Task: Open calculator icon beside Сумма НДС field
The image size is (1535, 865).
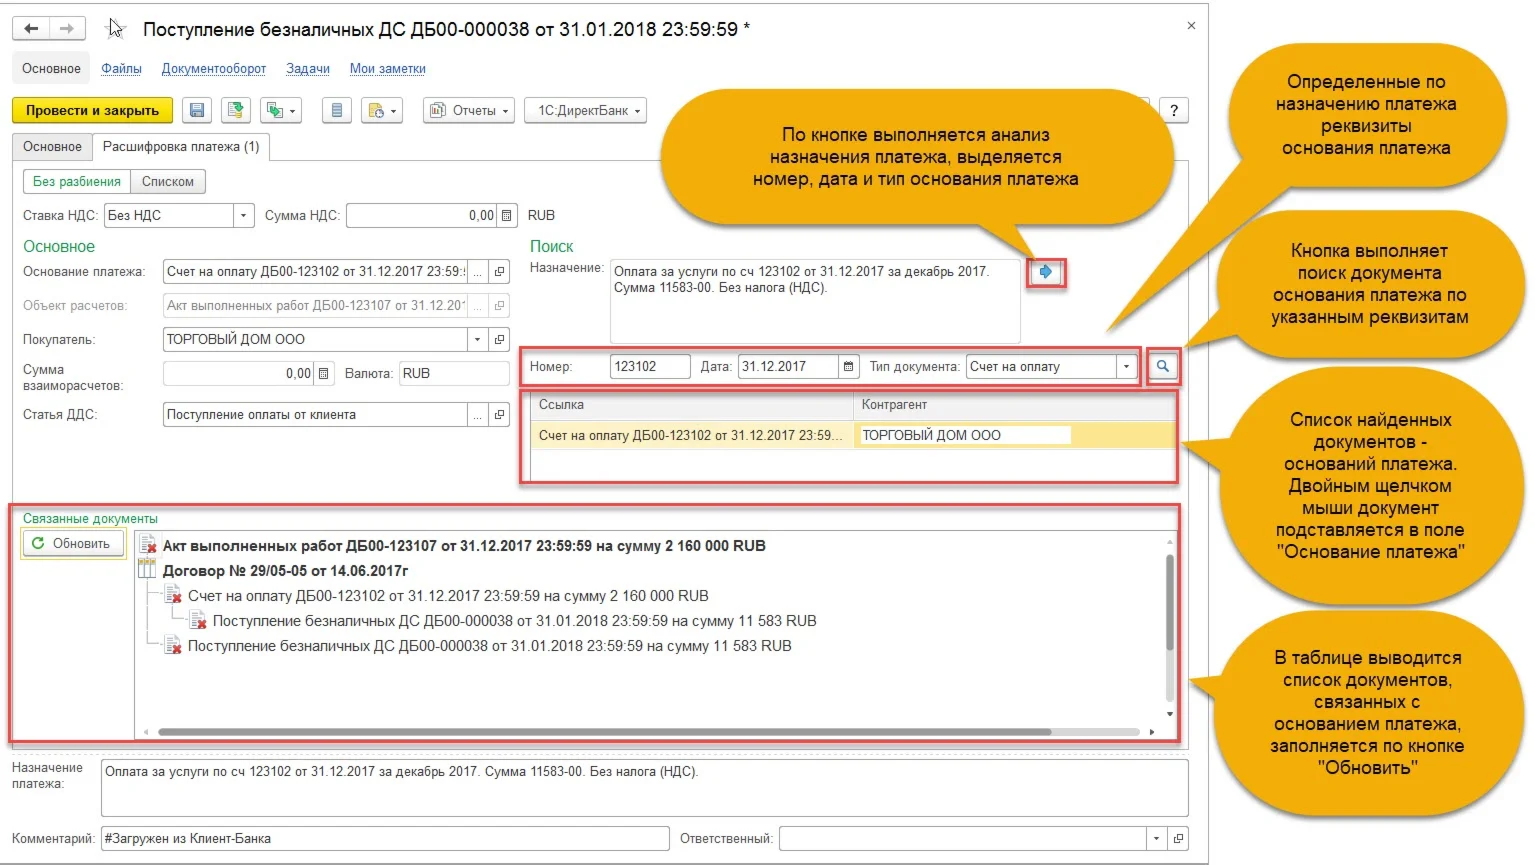Action: pos(507,215)
